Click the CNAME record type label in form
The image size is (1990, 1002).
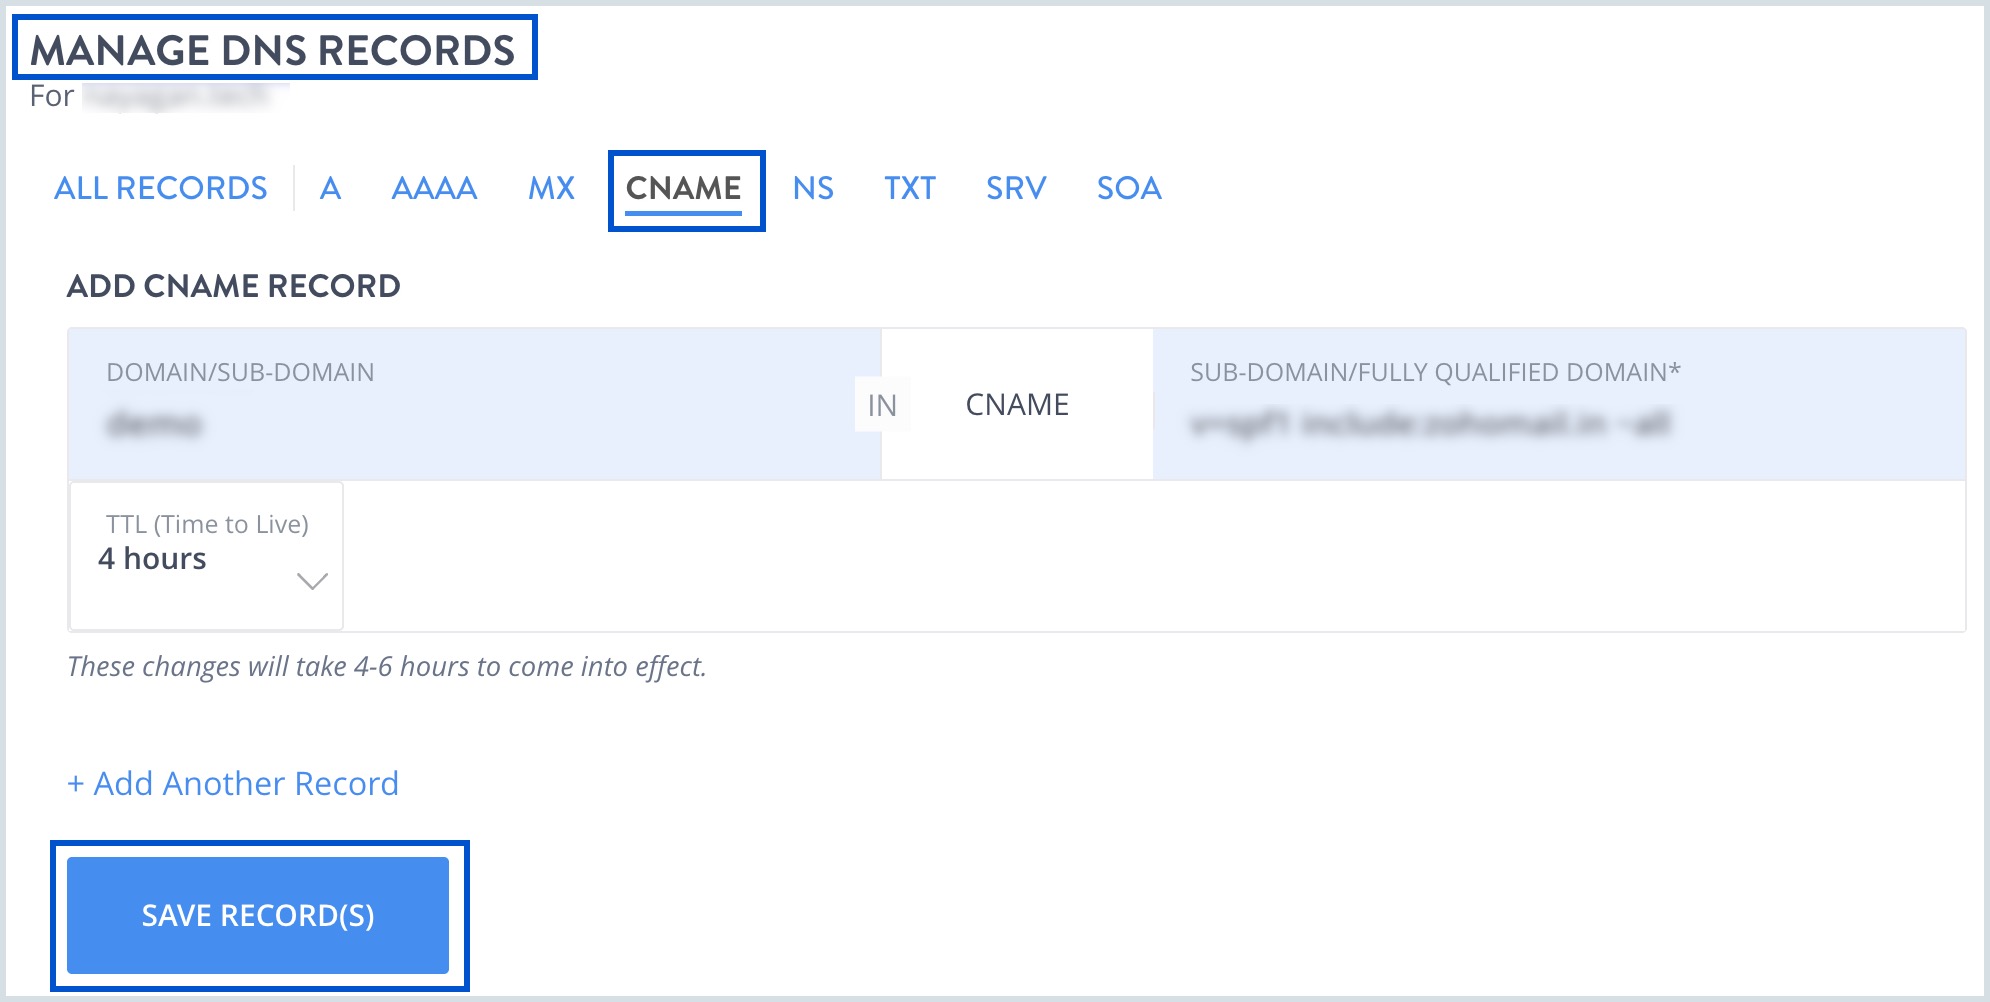(x=1017, y=405)
